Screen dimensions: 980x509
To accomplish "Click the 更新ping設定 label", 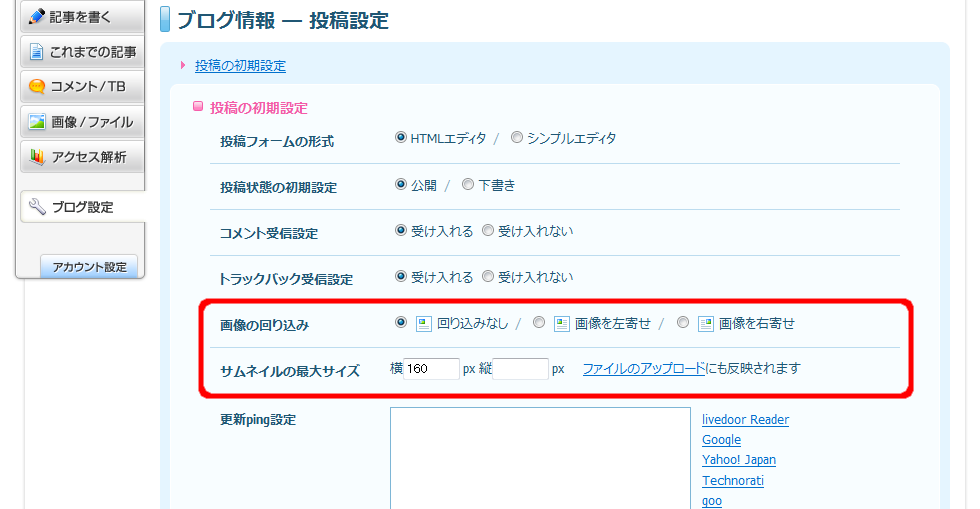I will tap(258, 420).
